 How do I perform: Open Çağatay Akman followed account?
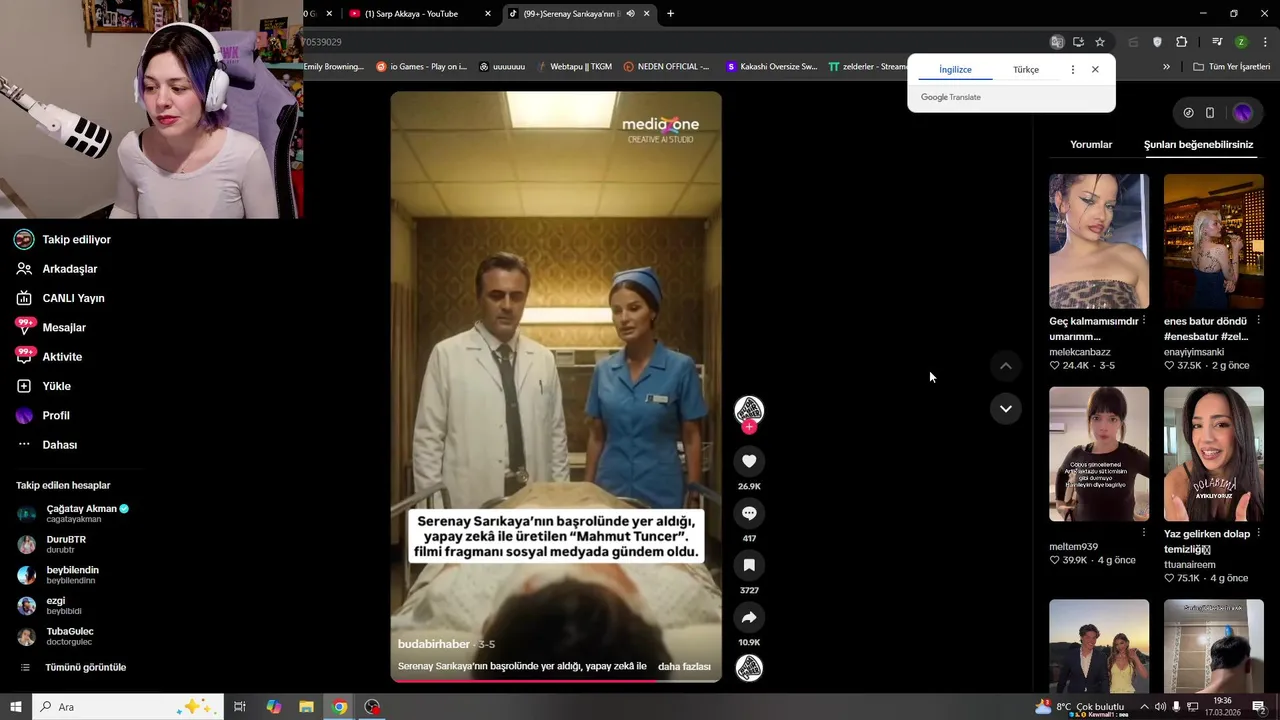[x=74, y=514]
